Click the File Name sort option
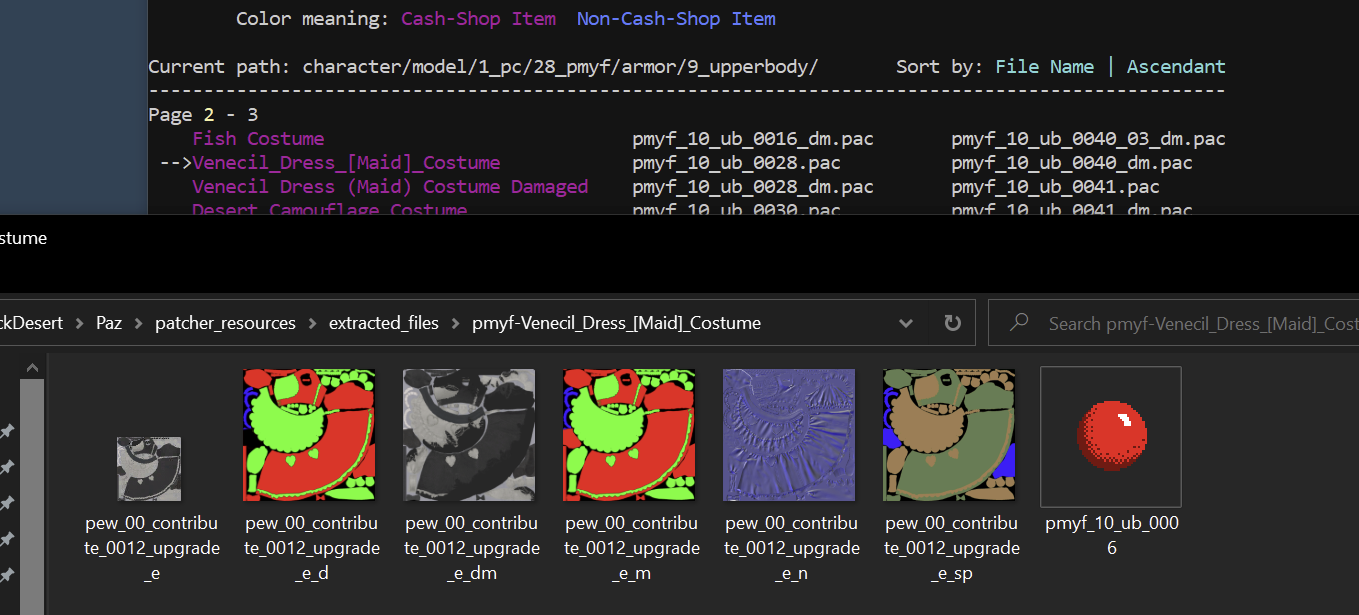The image size is (1359, 615). [x=1044, y=67]
